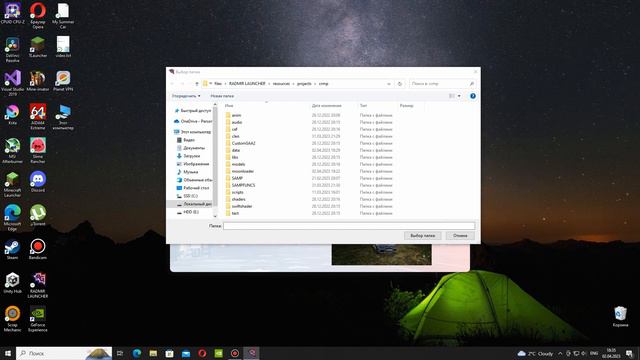The width and height of the screenshot is (640, 360).
Task: Open the uTorrent desktop shortcut
Action: (38, 216)
